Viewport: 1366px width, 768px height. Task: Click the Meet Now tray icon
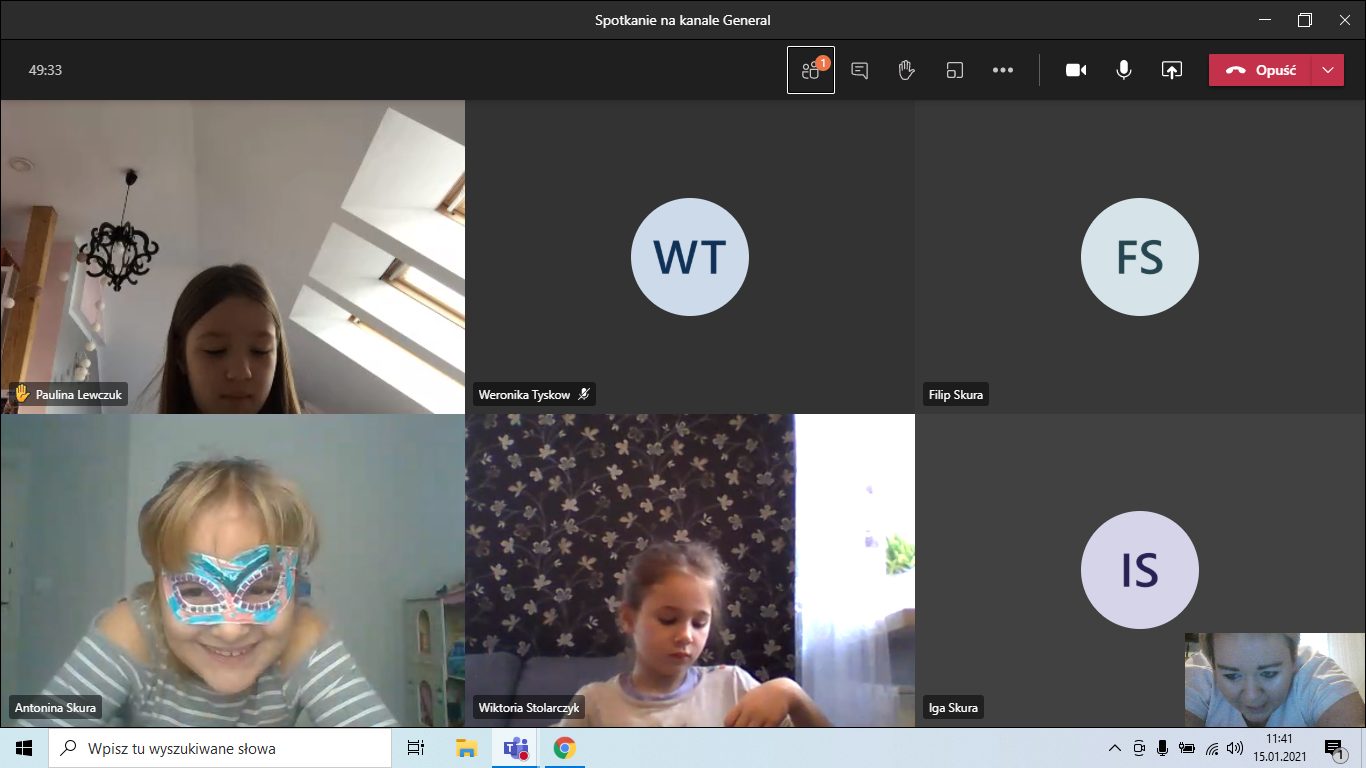pyautogui.click(x=1140, y=748)
